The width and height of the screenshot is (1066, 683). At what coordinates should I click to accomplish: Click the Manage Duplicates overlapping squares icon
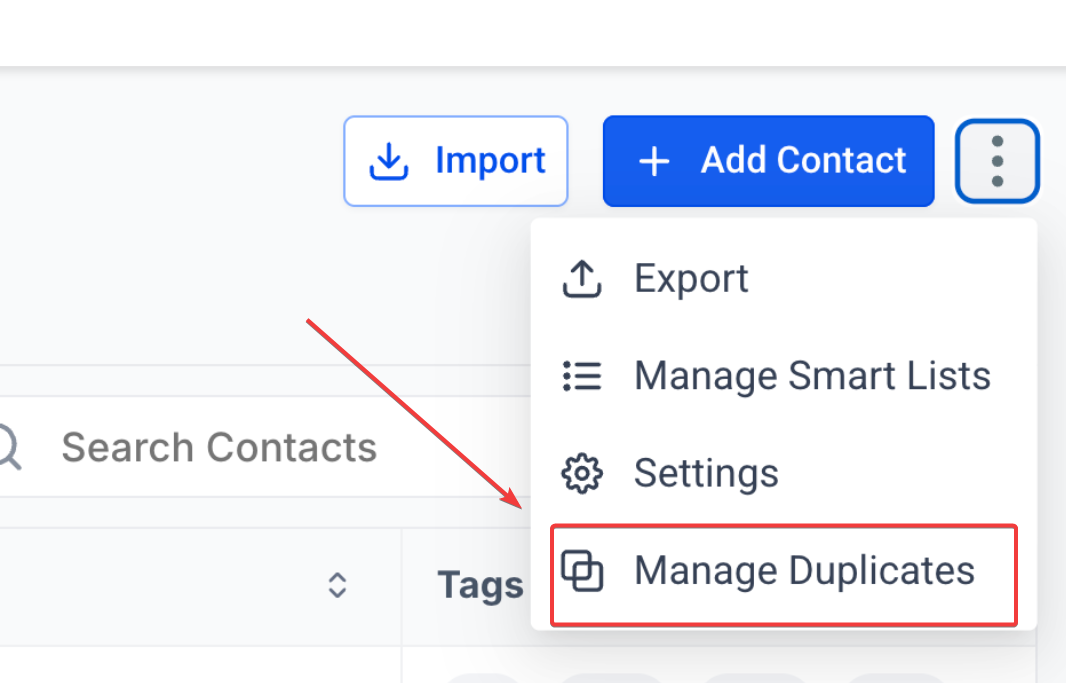tap(582, 571)
